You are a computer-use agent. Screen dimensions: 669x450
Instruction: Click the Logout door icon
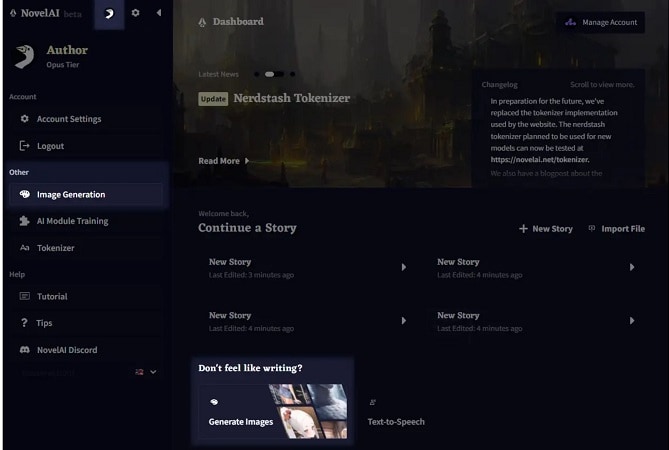click(24, 146)
